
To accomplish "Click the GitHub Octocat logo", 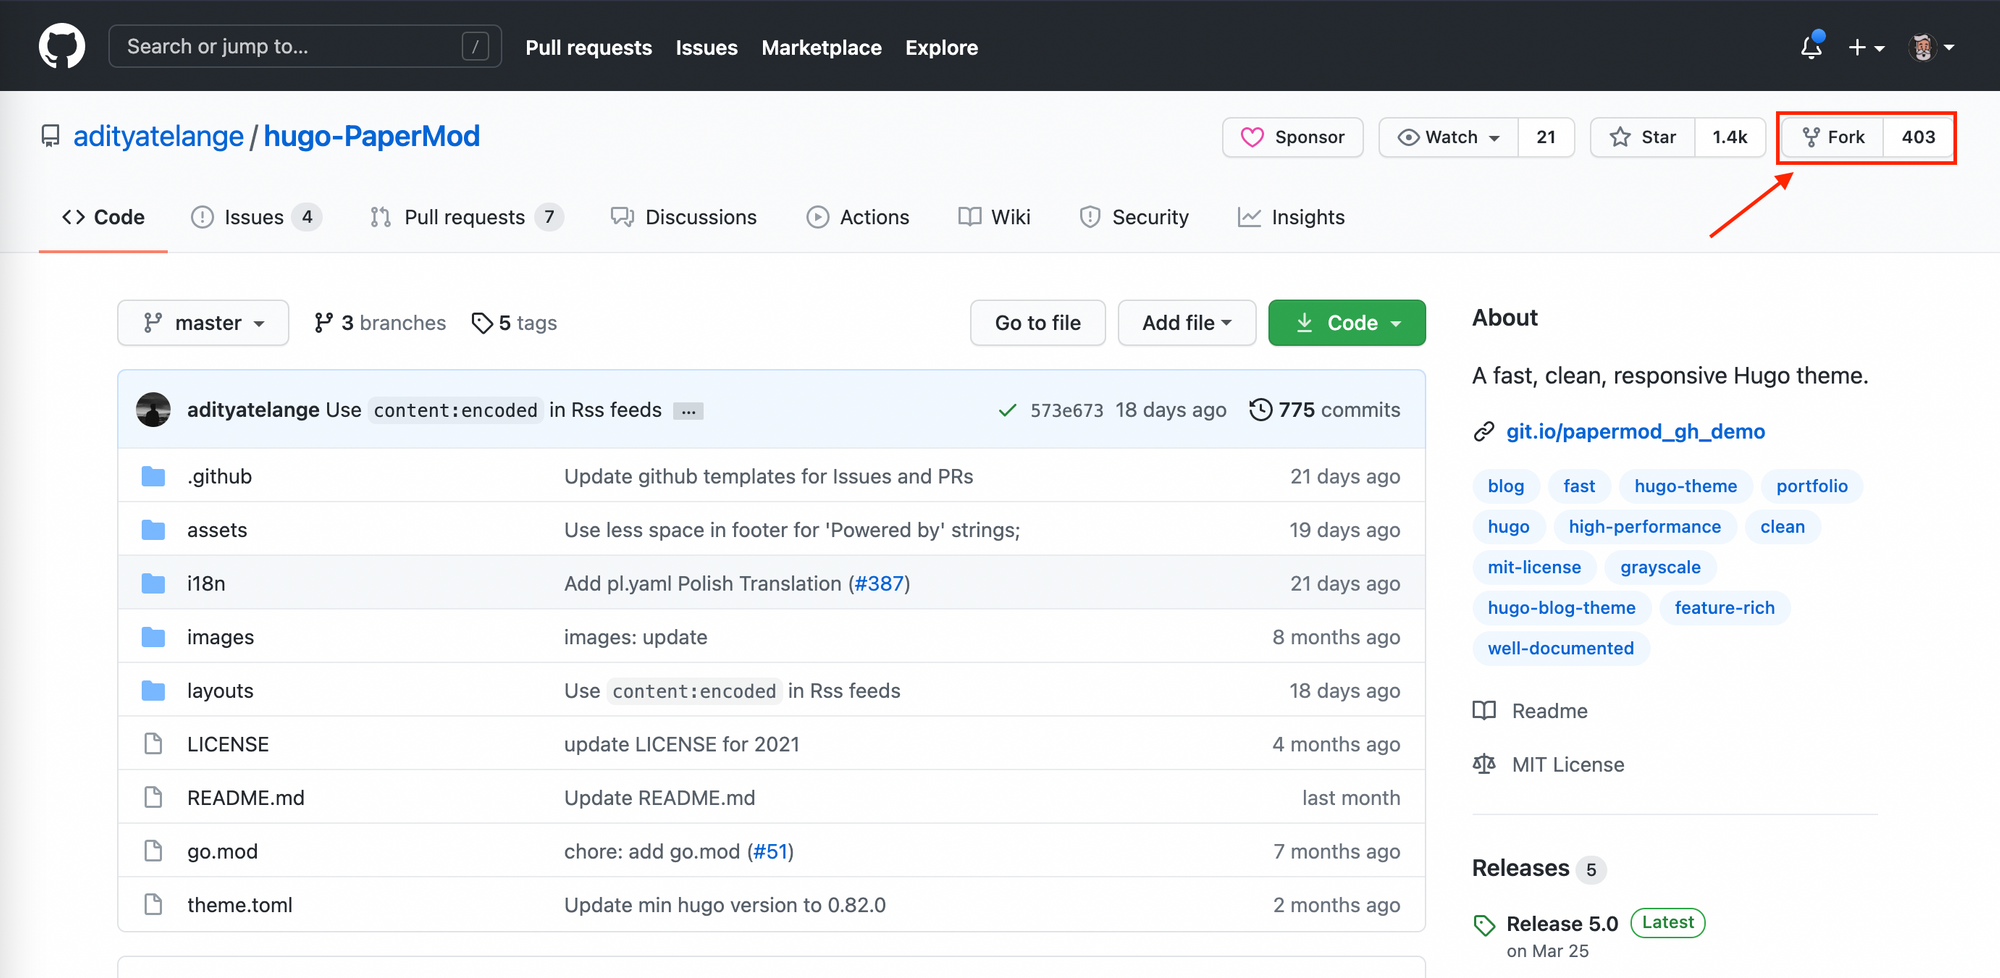I will 62,47.
